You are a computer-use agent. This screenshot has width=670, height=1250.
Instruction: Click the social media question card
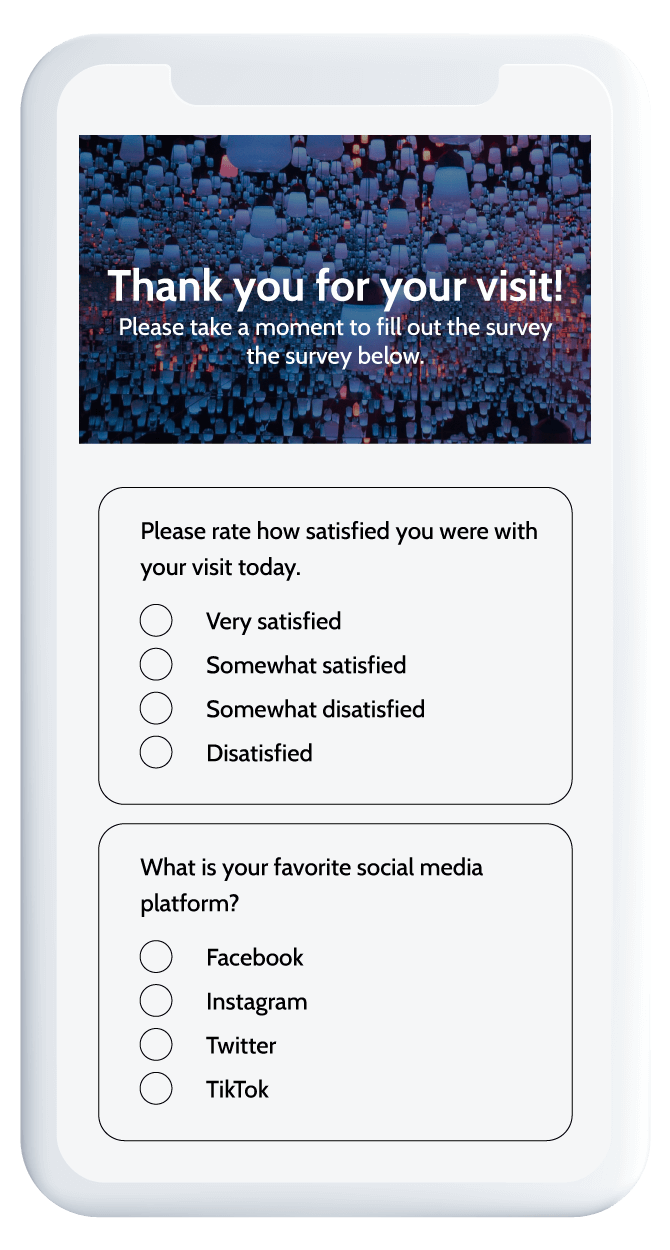(335, 980)
